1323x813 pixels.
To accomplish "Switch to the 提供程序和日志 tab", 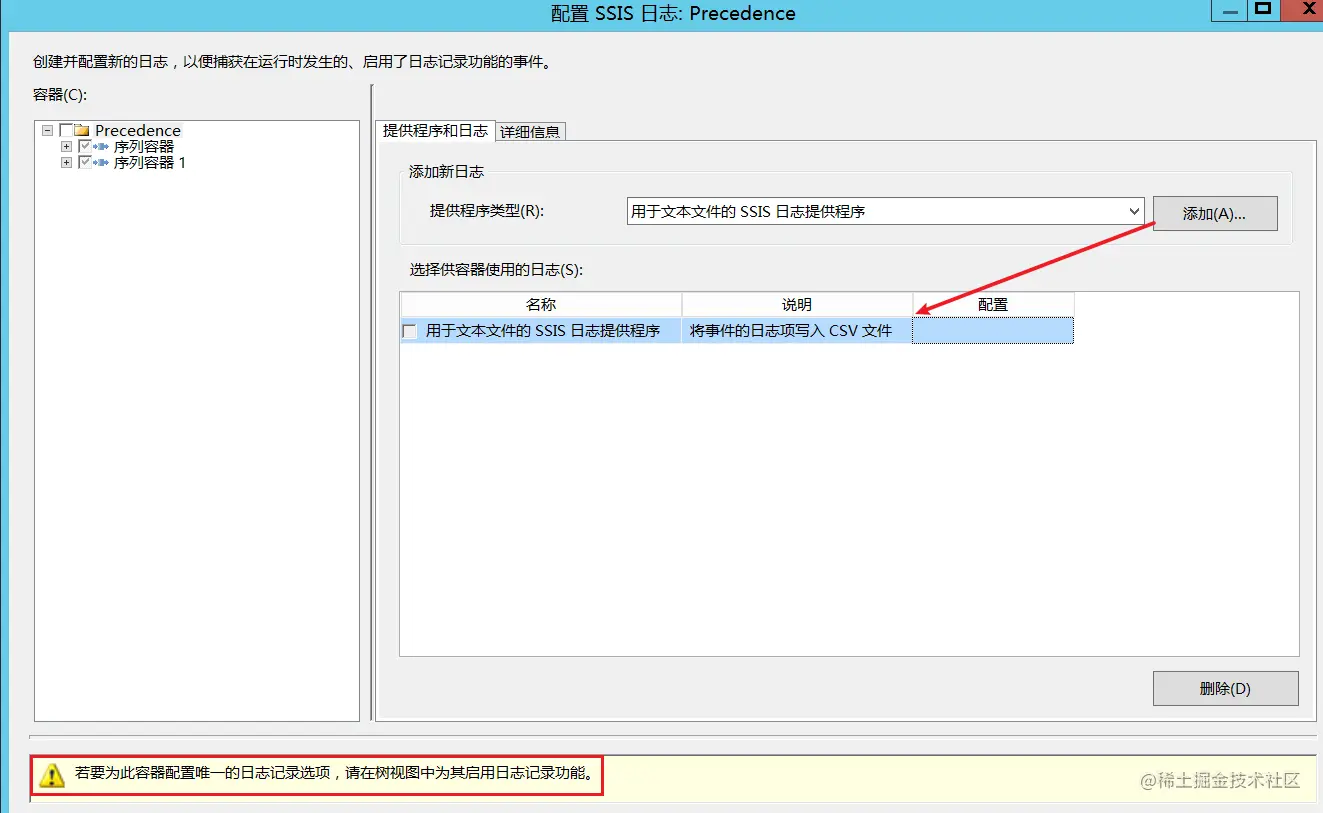I will click(435, 130).
